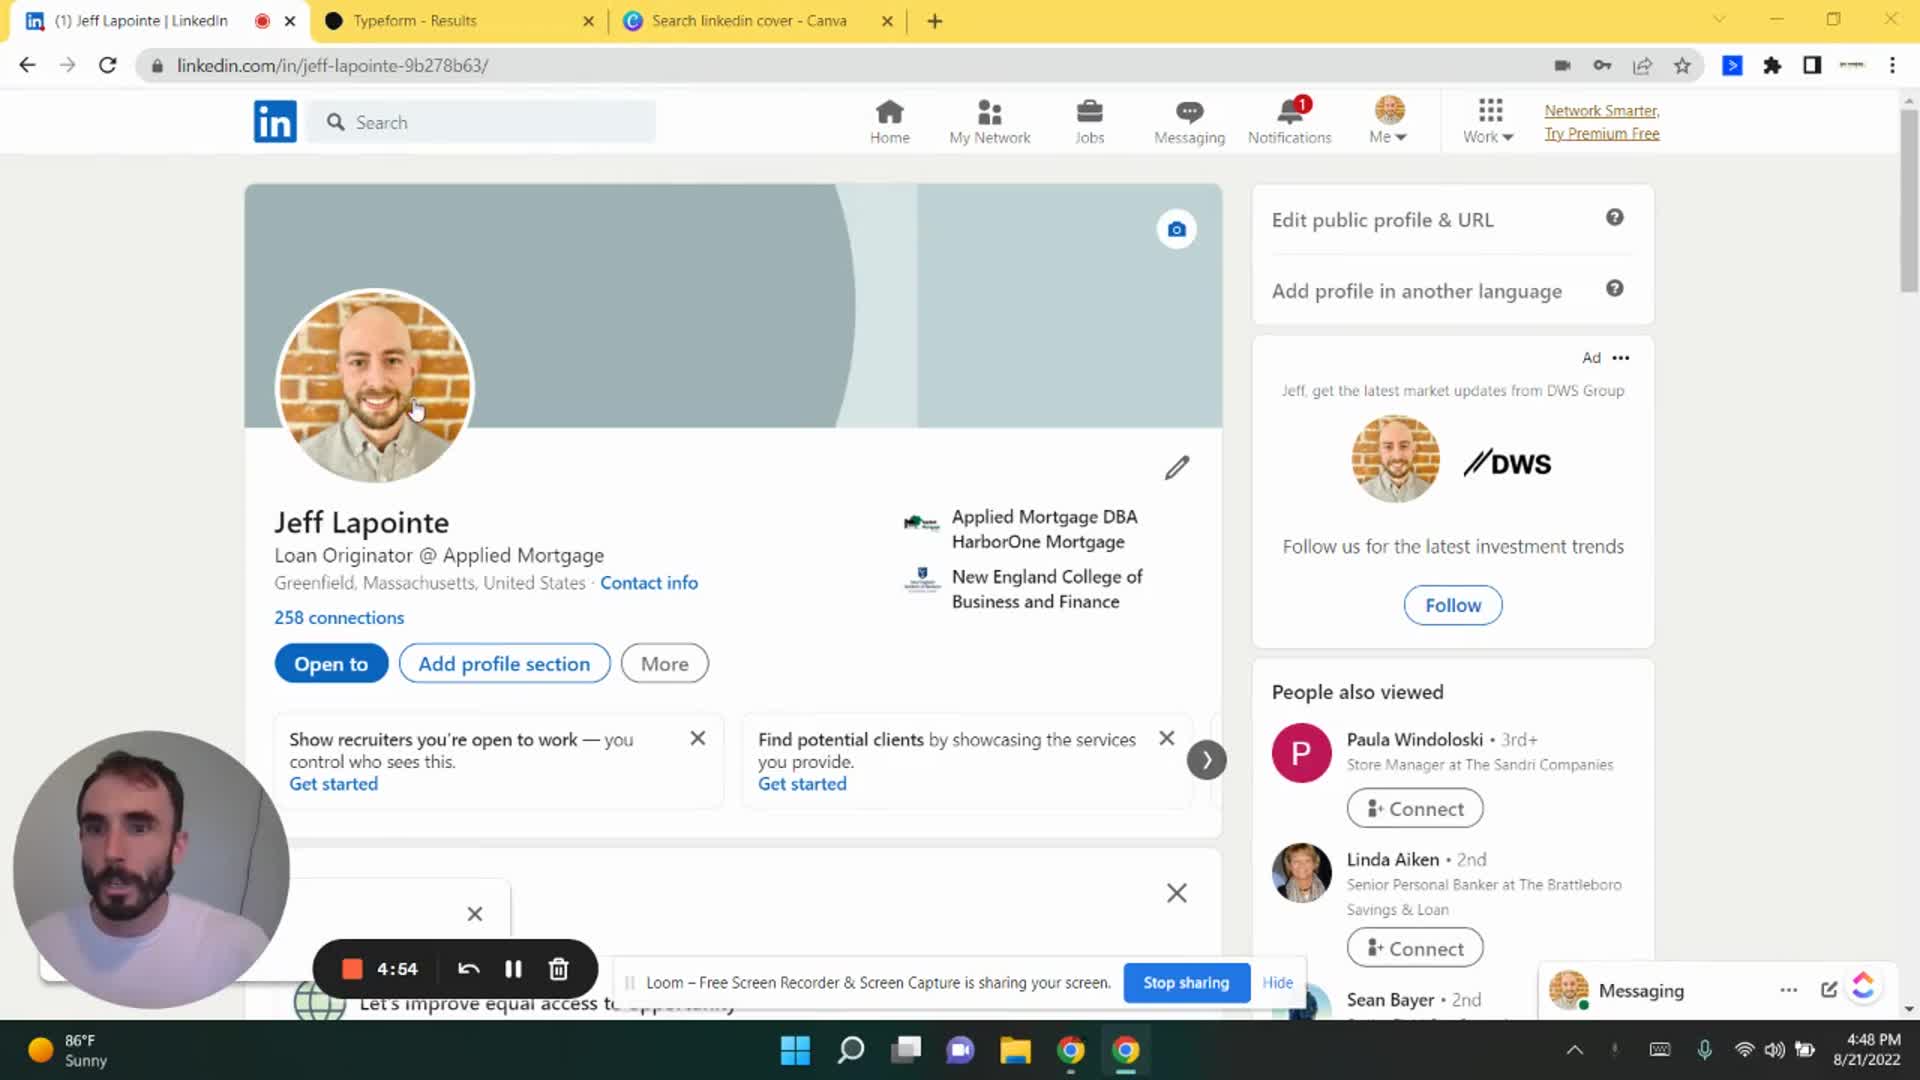The width and height of the screenshot is (1920, 1080).
Task: Dismiss the Find potential clients card
Action: pyautogui.click(x=1166, y=738)
